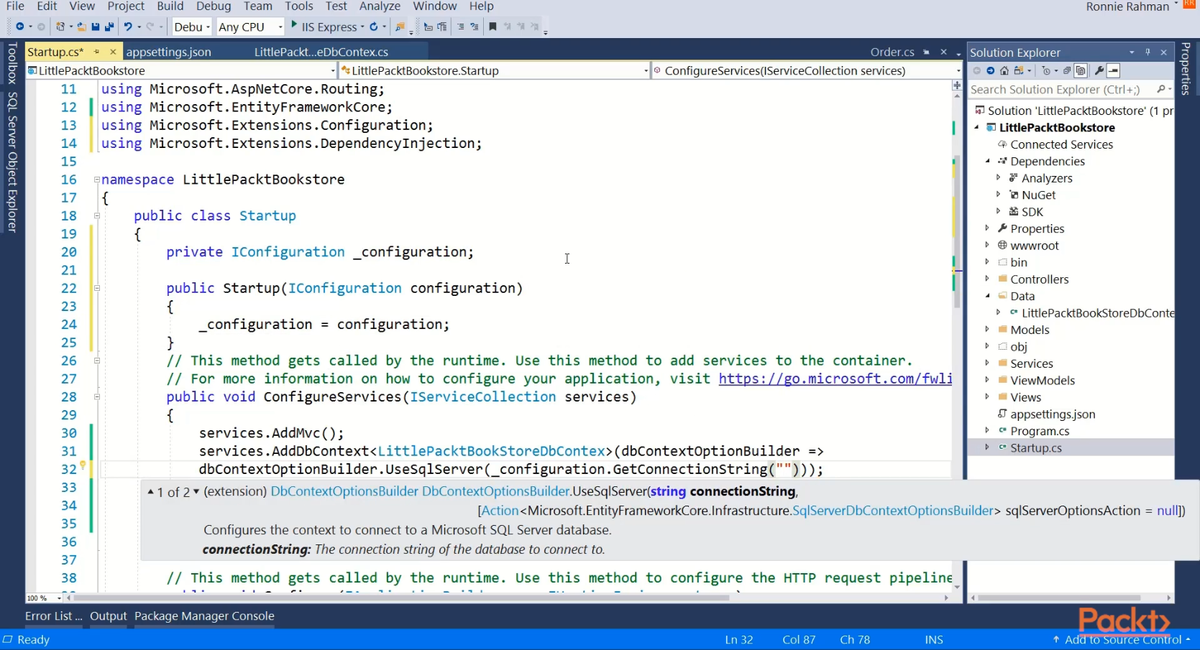The image size is (1200, 650).
Task: Open the ConfigureServices member dropdown
Action: pos(806,71)
